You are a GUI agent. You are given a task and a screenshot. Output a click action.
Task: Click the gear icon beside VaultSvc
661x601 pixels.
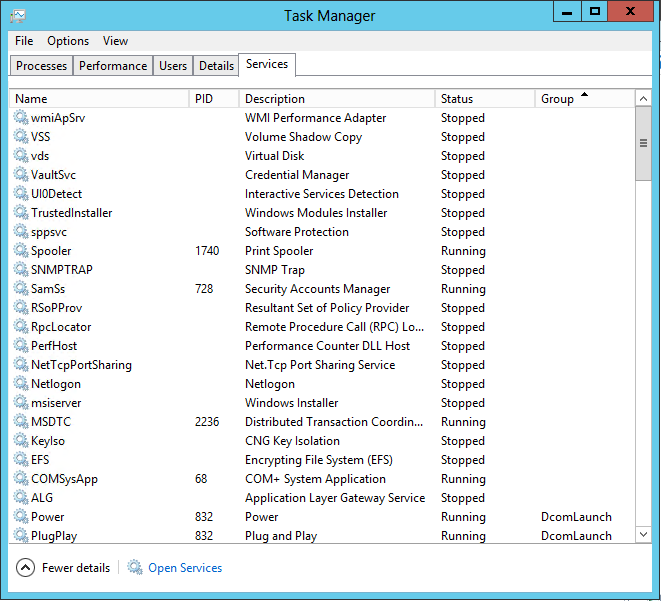(x=21, y=174)
